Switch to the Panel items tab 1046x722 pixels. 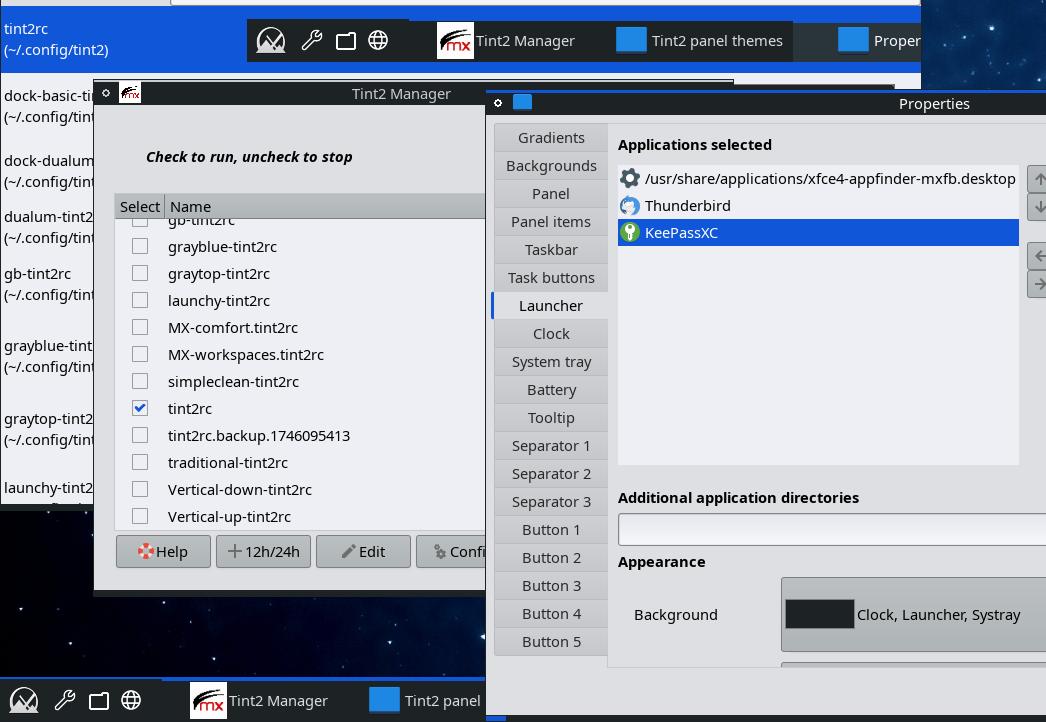[x=551, y=222]
